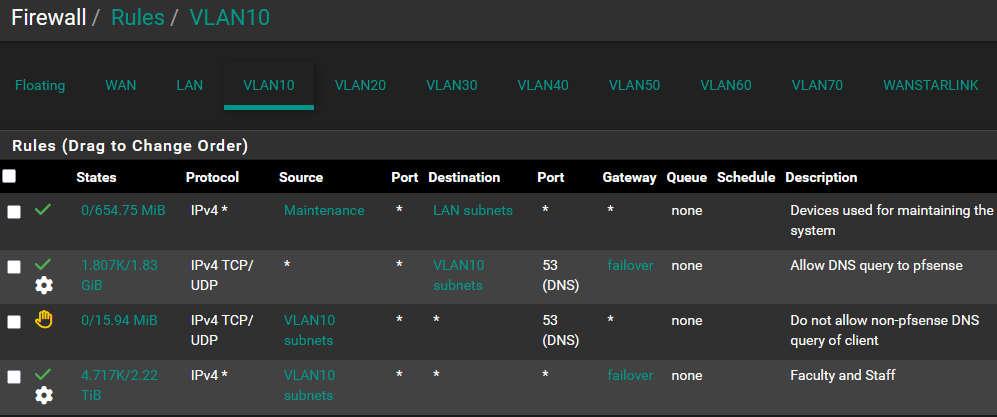Click the 0/654.75 MiB states link

(x=123, y=211)
